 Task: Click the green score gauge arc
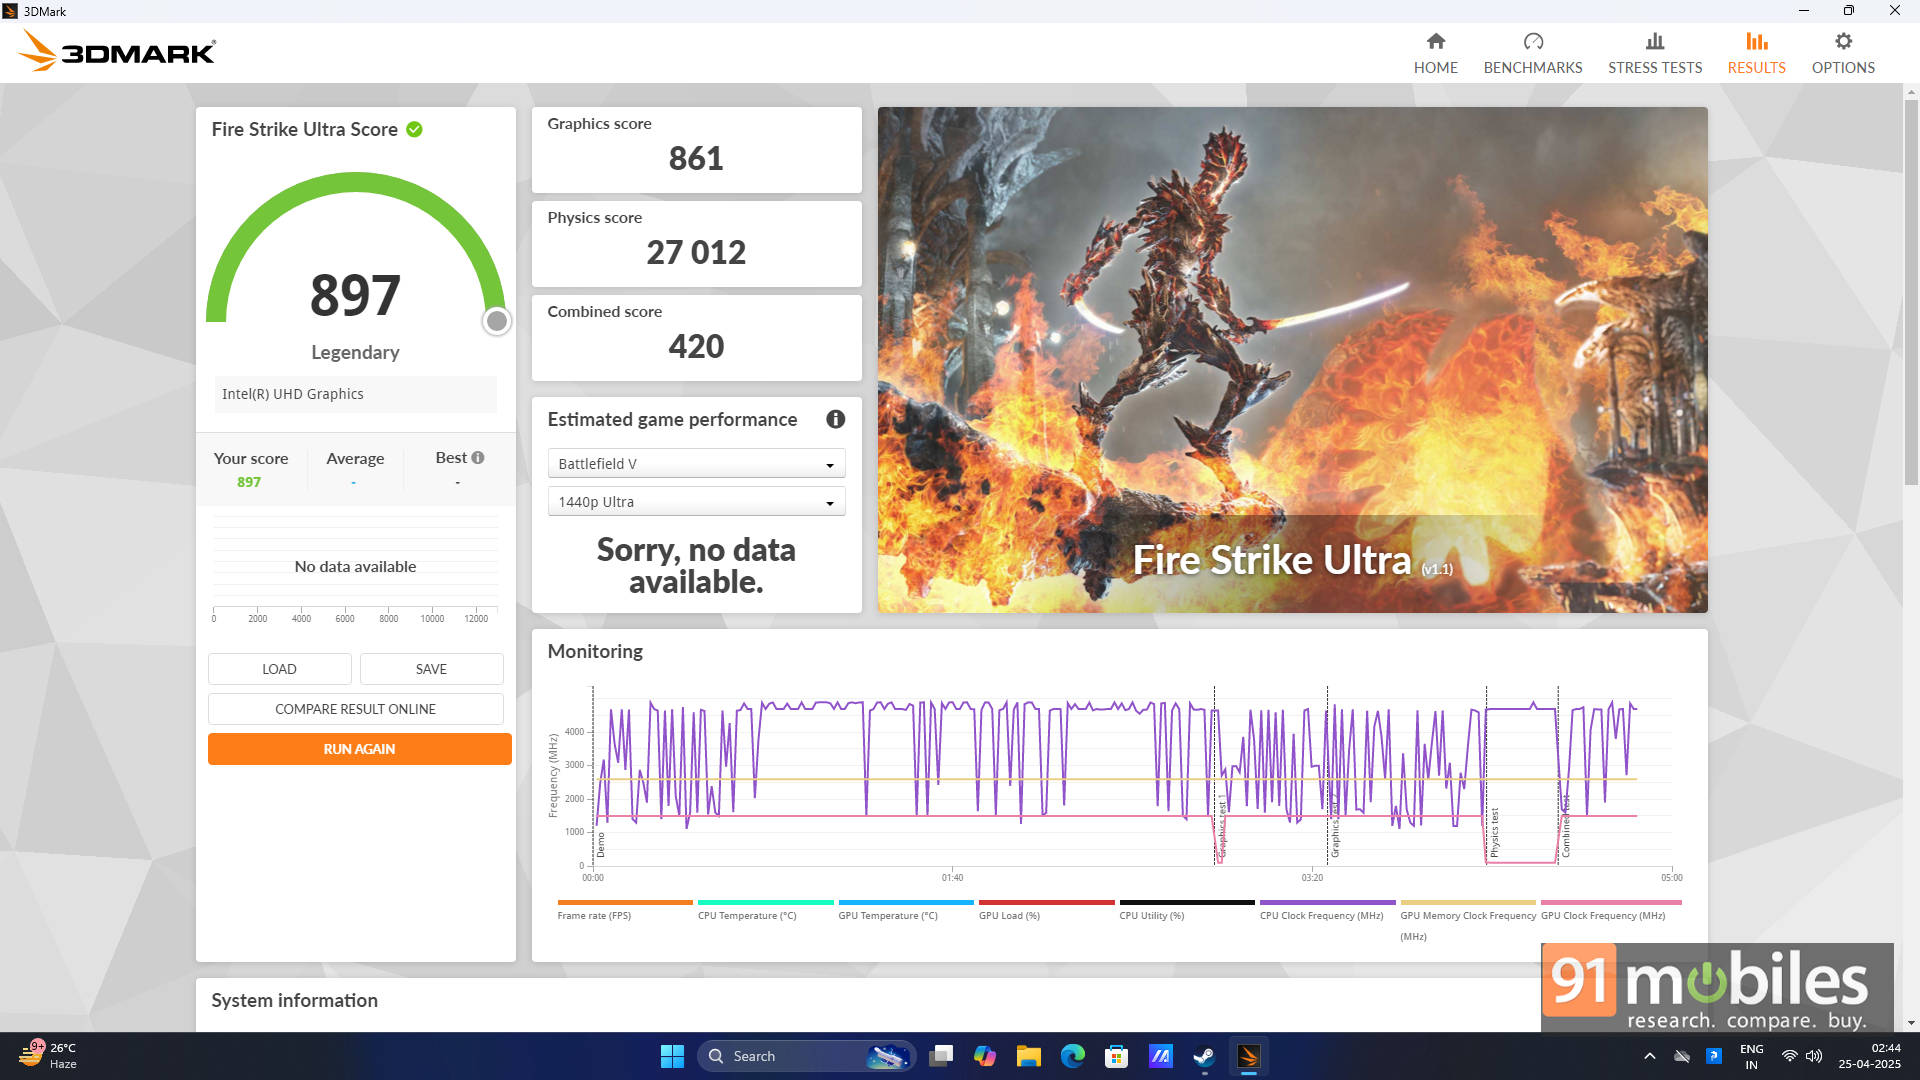click(355, 181)
